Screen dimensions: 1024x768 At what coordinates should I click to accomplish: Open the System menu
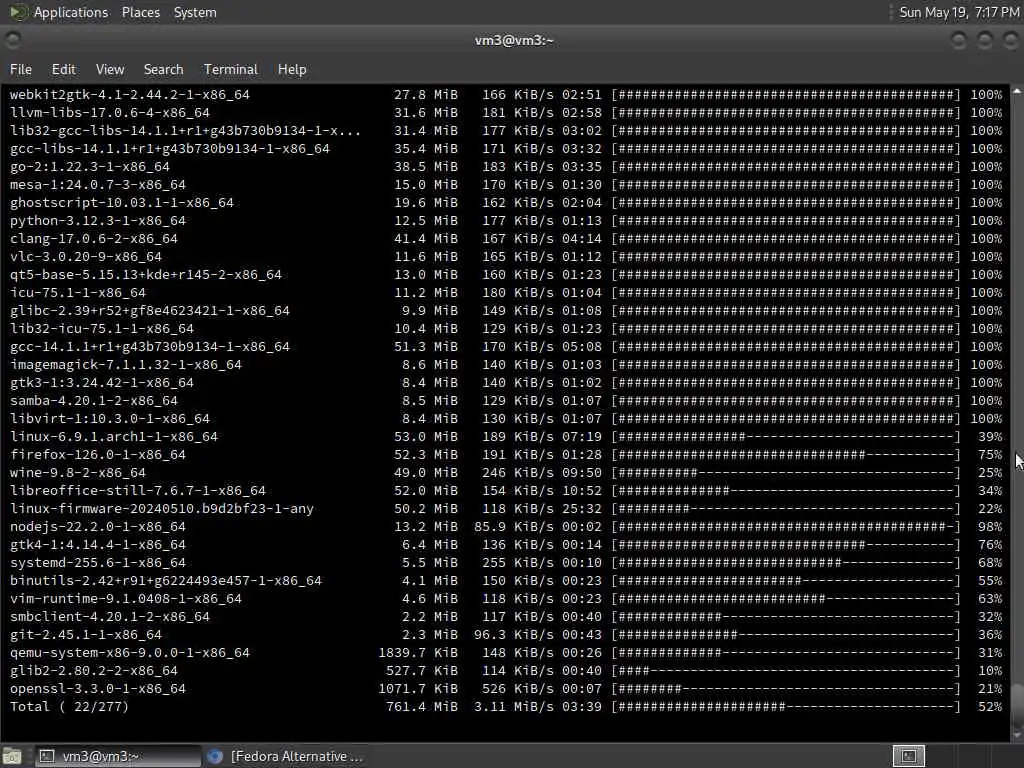point(195,12)
